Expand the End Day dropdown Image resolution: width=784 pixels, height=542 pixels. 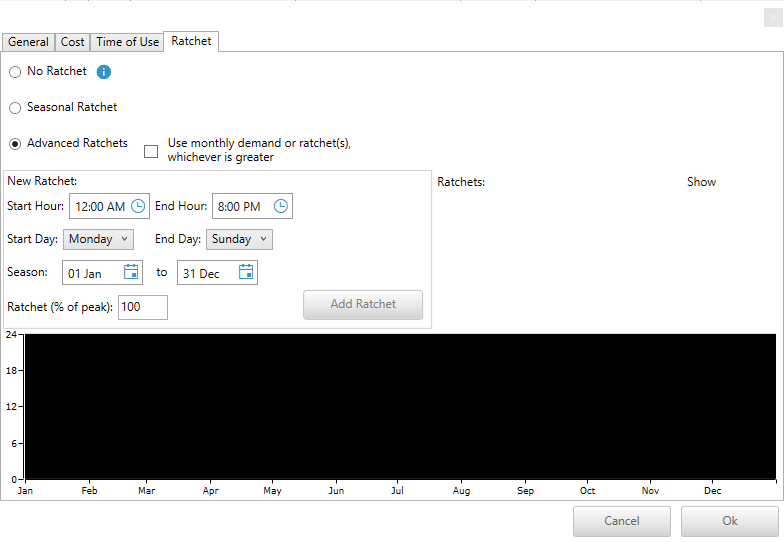(x=239, y=240)
